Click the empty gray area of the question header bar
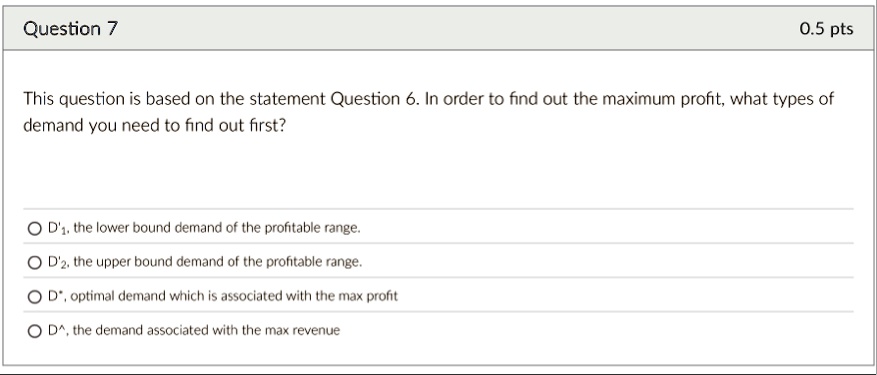The height and width of the screenshot is (375, 877). tap(459, 29)
